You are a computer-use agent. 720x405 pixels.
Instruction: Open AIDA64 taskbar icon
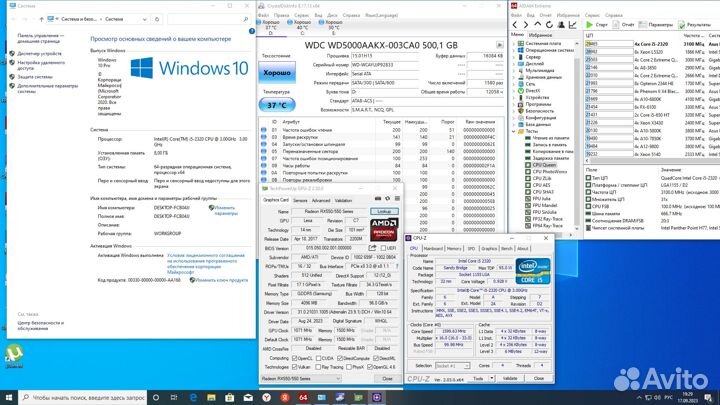click(x=303, y=397)
